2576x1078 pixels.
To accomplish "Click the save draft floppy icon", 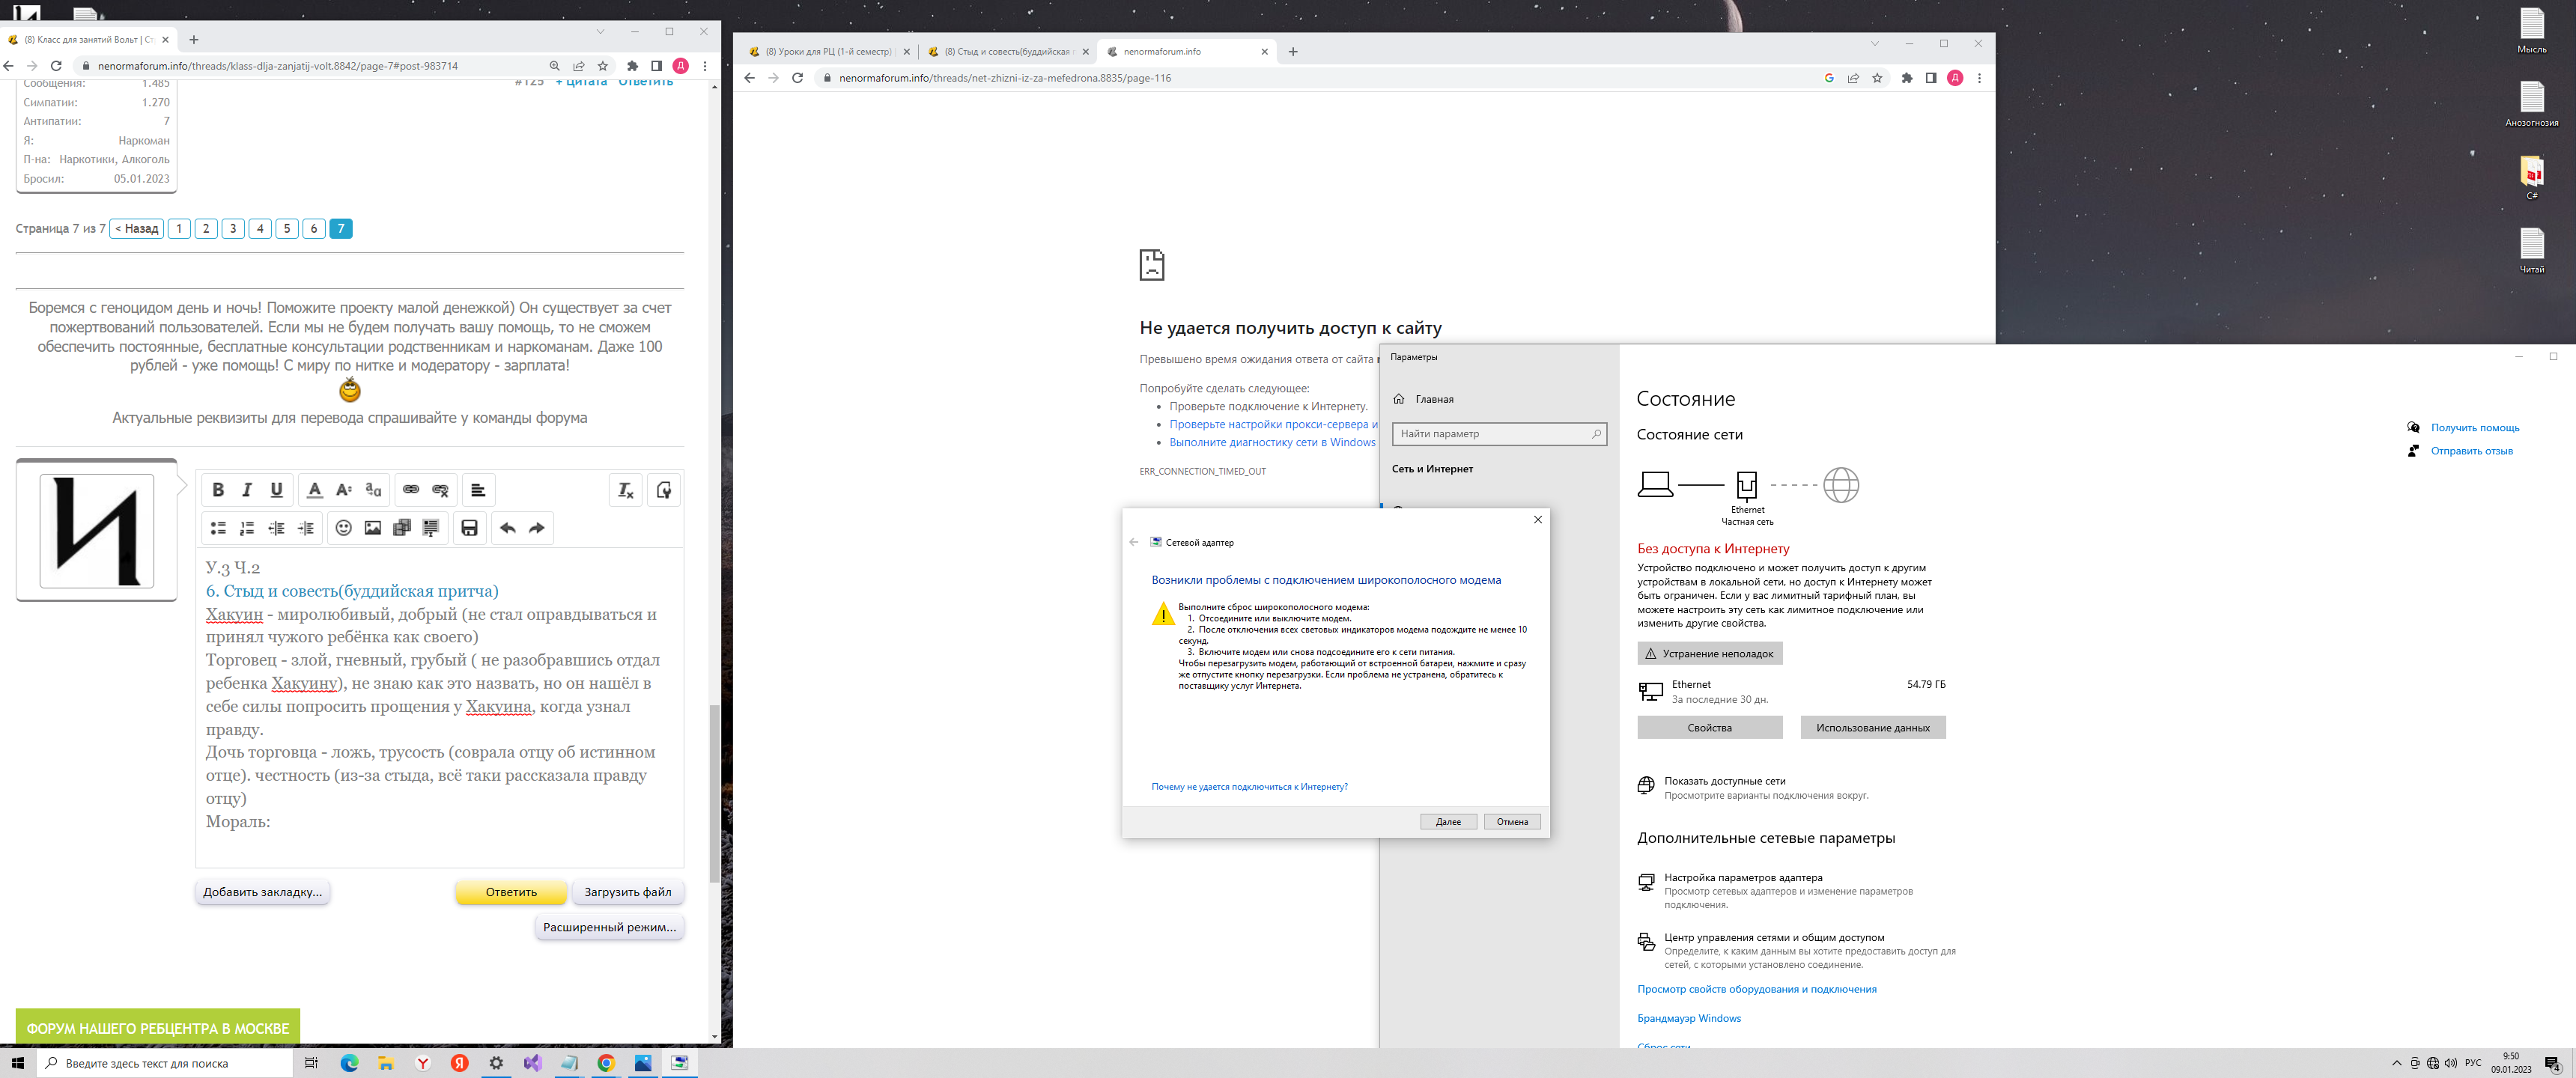I will 469,528.
